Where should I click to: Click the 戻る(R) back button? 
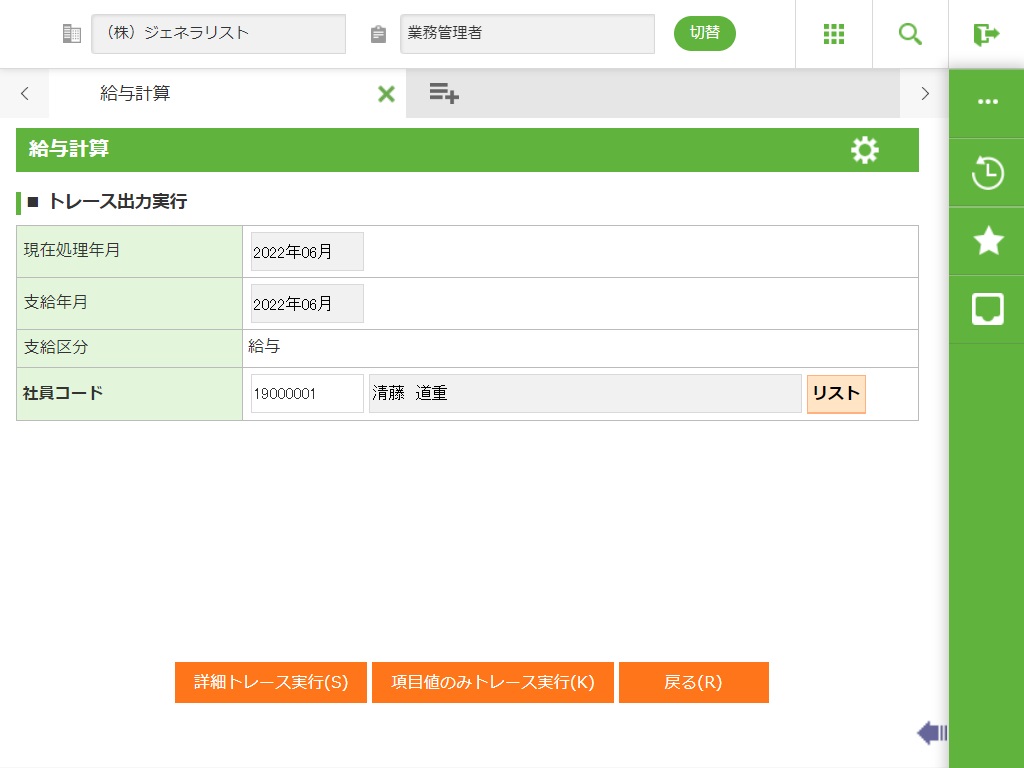(693, 682)
